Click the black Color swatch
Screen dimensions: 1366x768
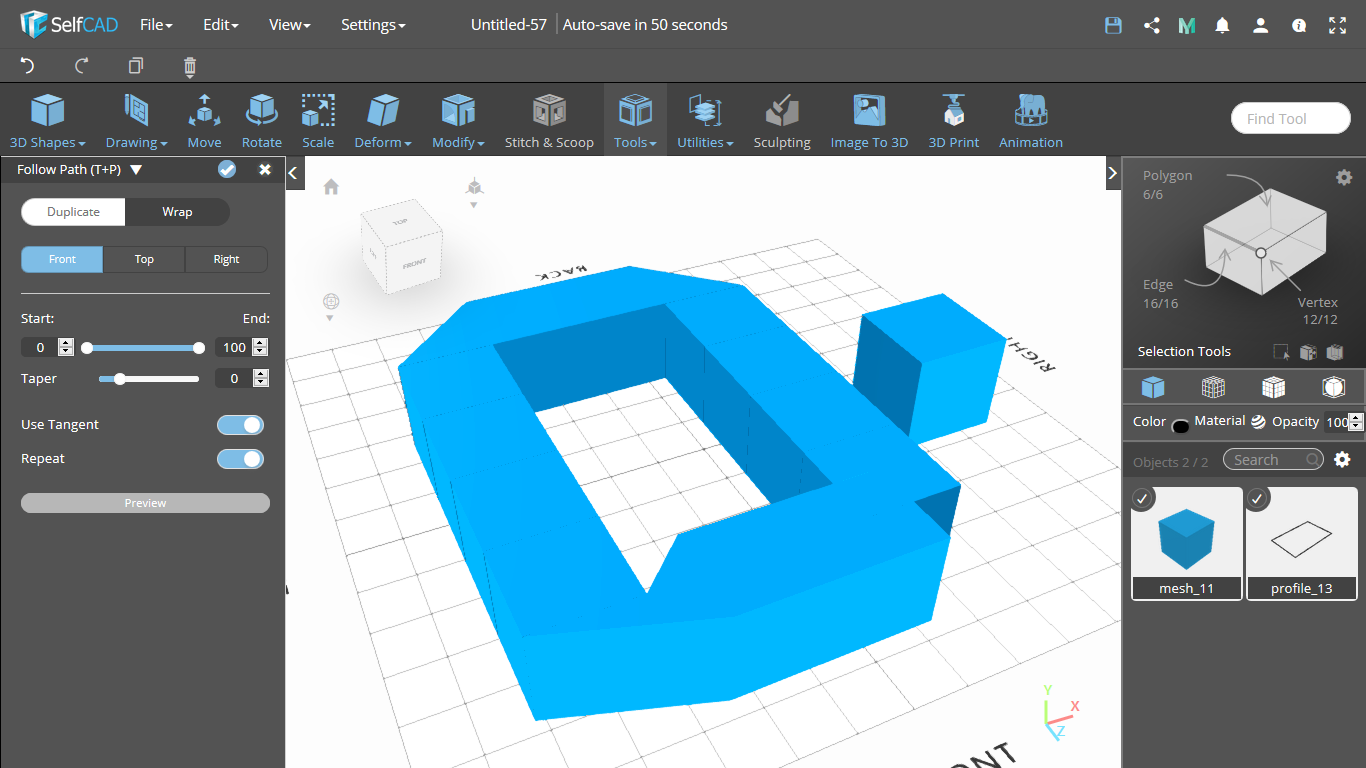click(1180, 425)
